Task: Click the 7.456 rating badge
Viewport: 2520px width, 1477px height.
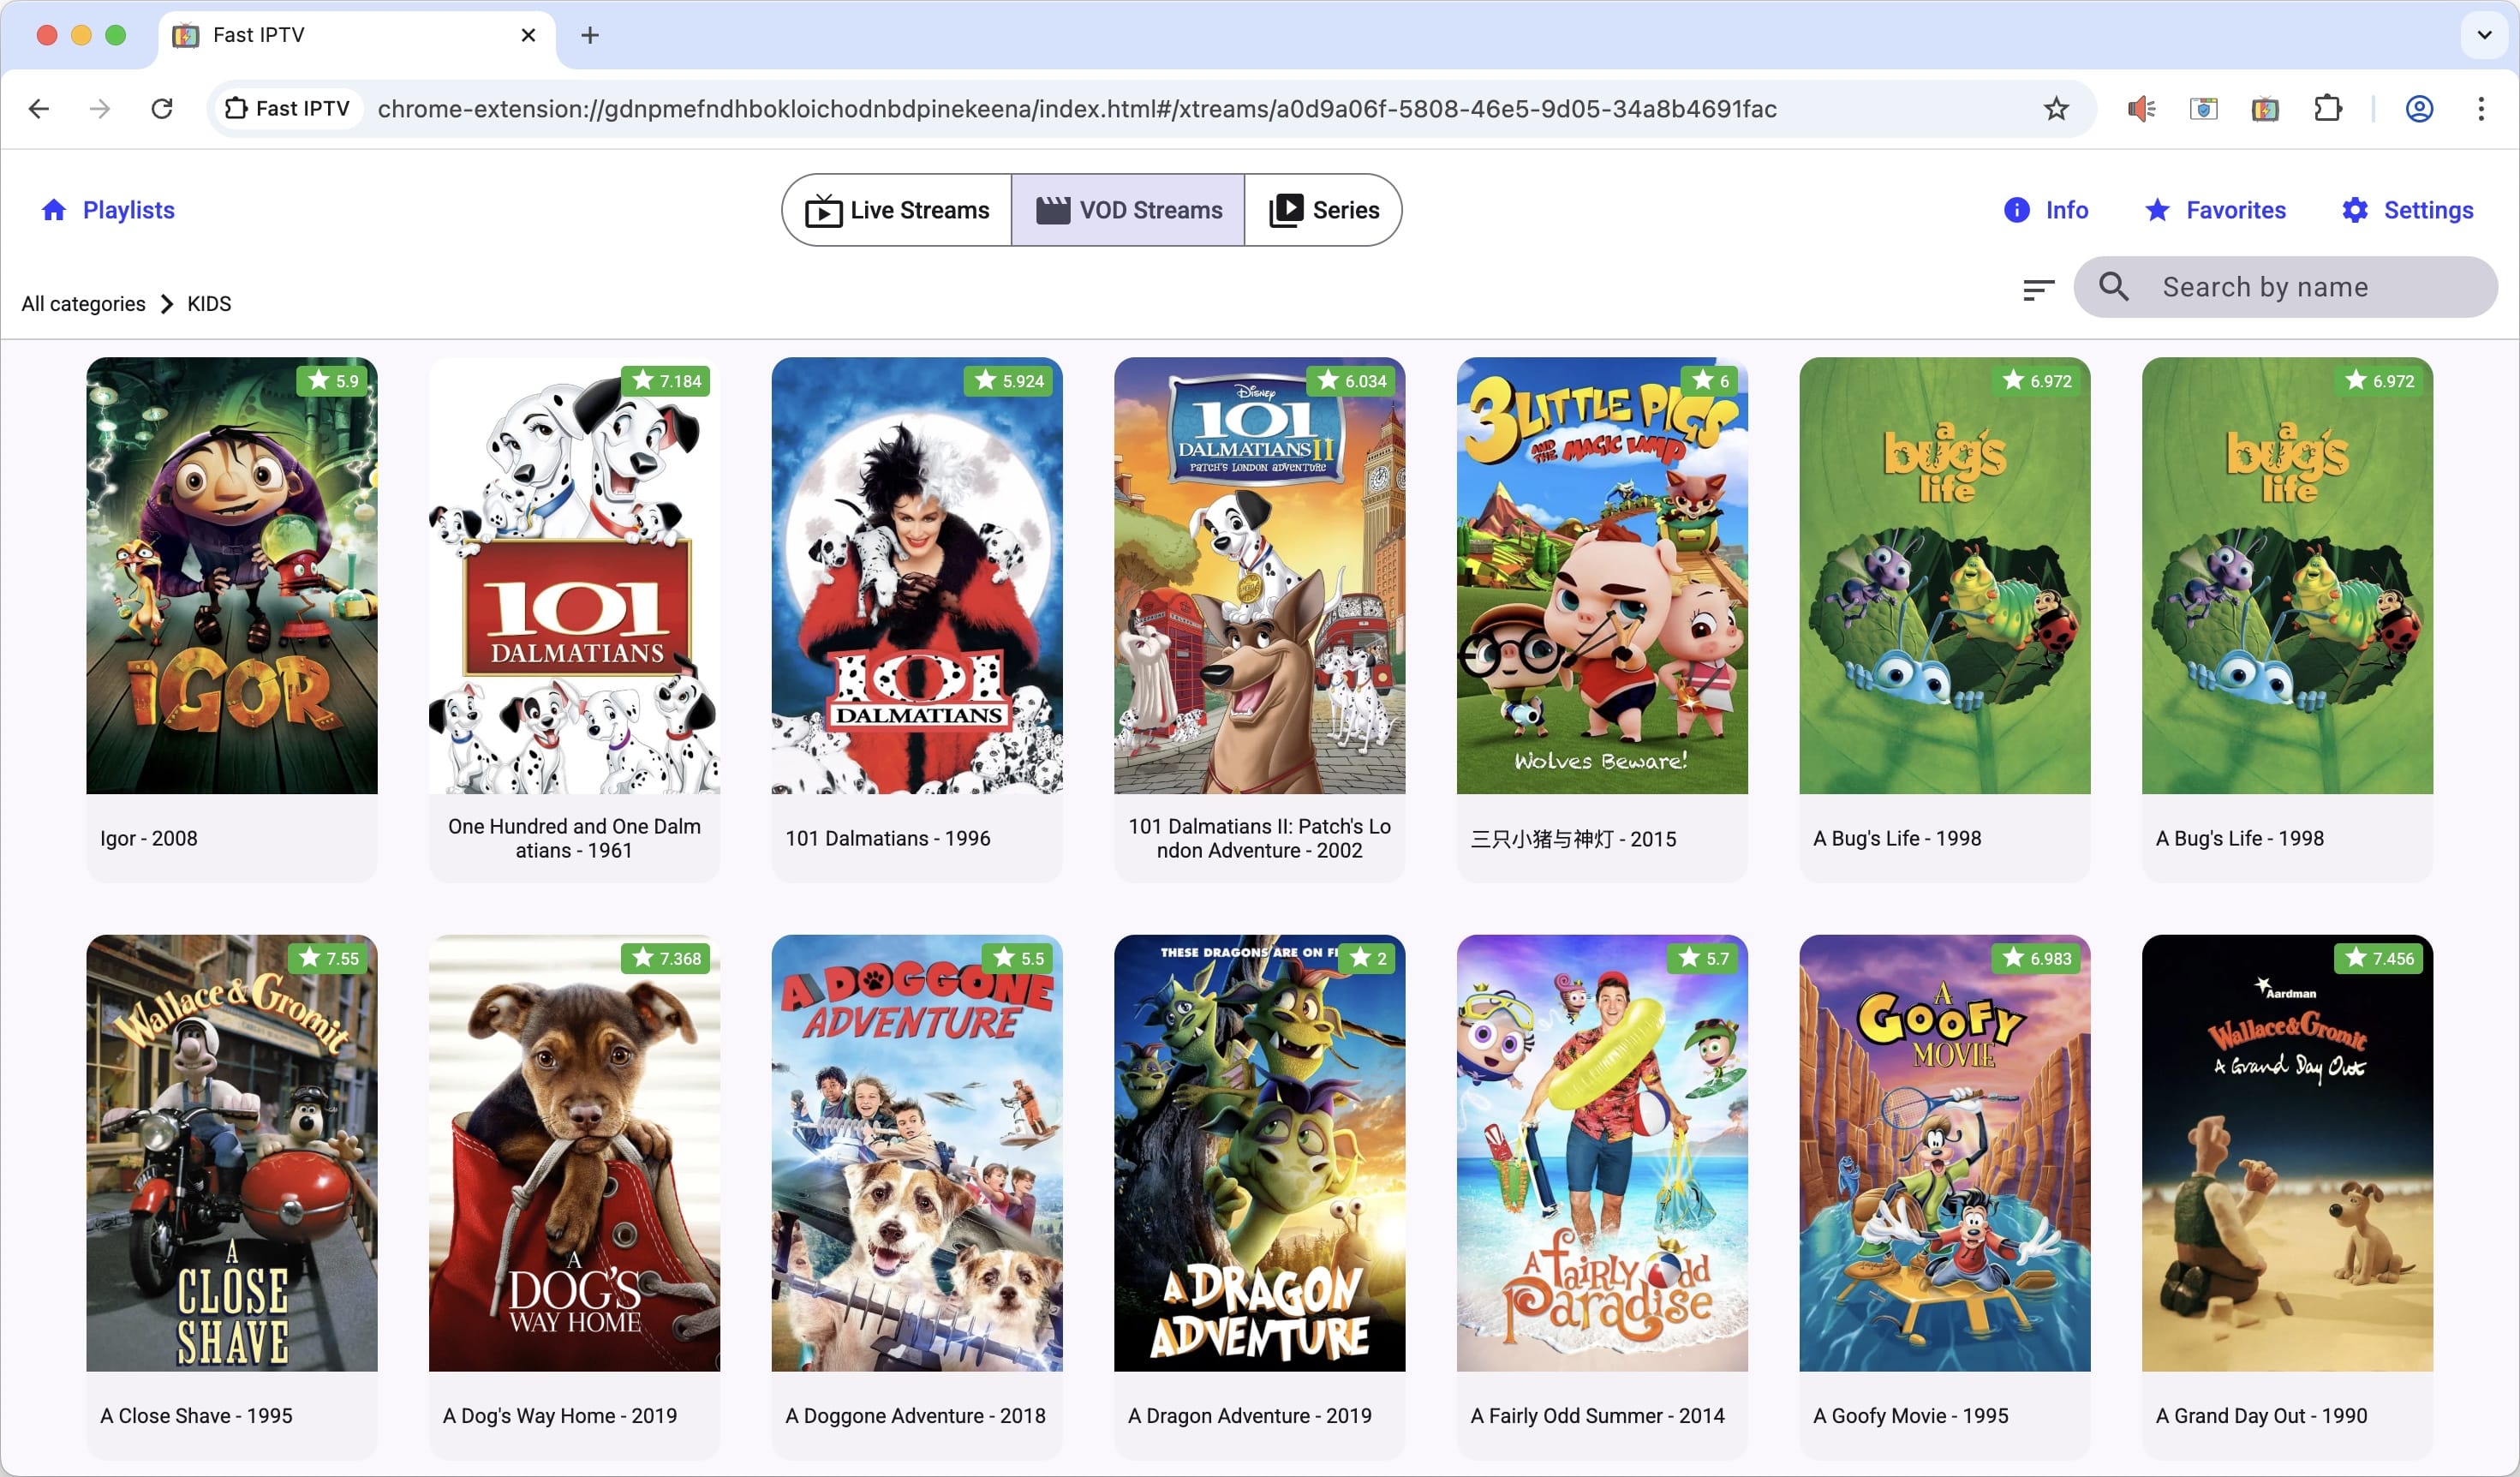Action: click(2379, 958)
